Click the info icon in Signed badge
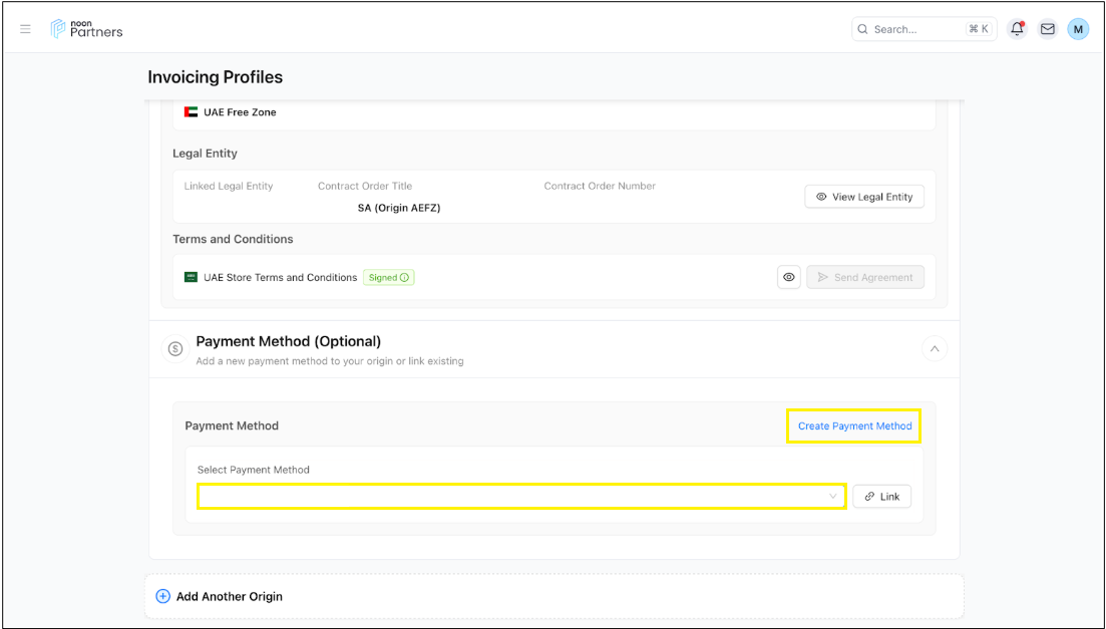 point(405,278)
